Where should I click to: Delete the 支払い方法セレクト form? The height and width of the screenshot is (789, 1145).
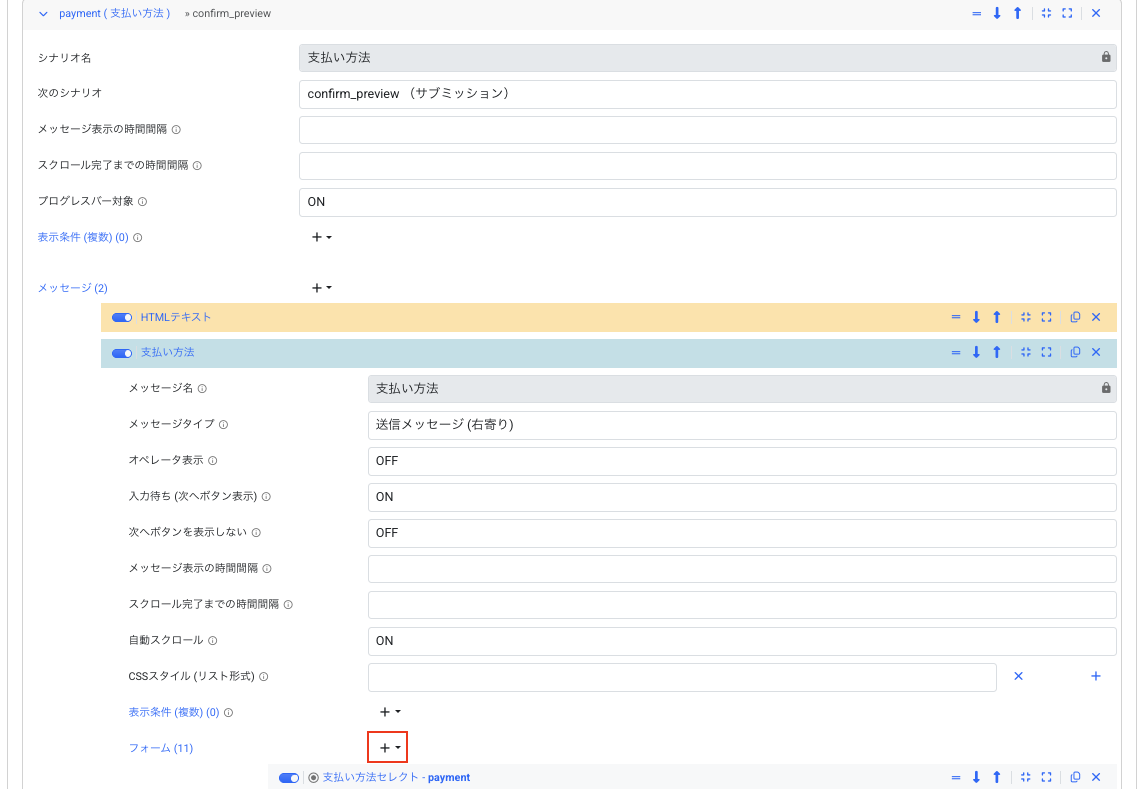[x=1096, y=777]
